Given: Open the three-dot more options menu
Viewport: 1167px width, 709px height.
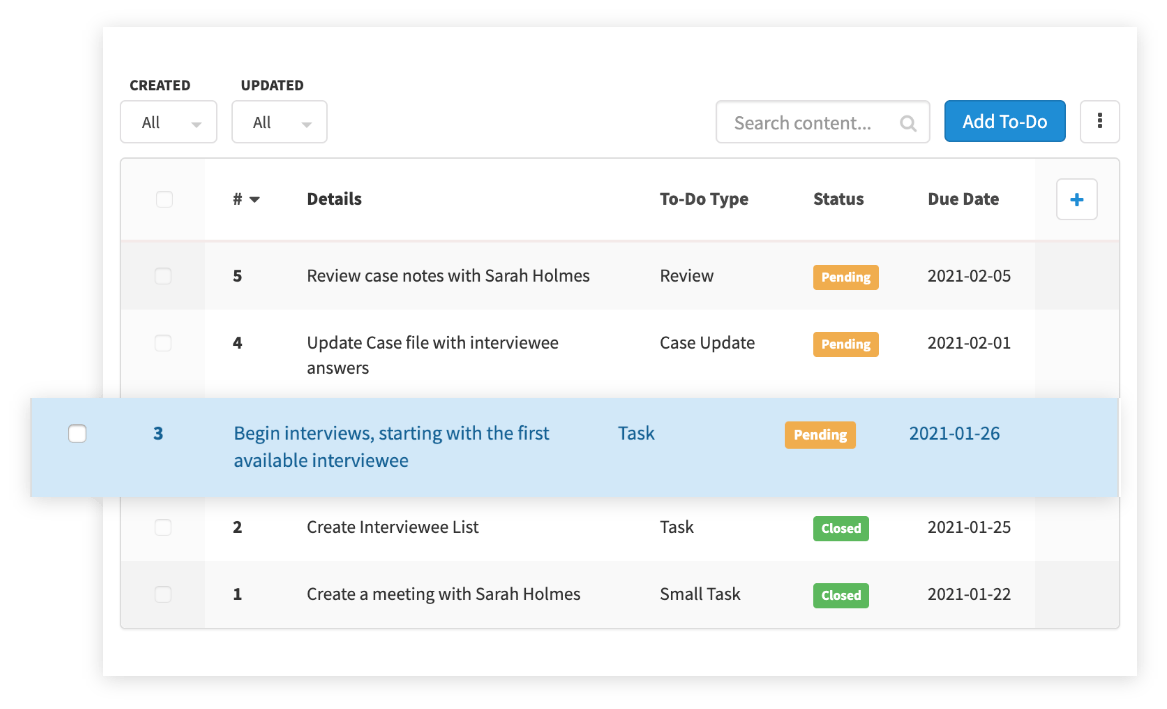Looking at the screenshot, I should [1099, 122].
